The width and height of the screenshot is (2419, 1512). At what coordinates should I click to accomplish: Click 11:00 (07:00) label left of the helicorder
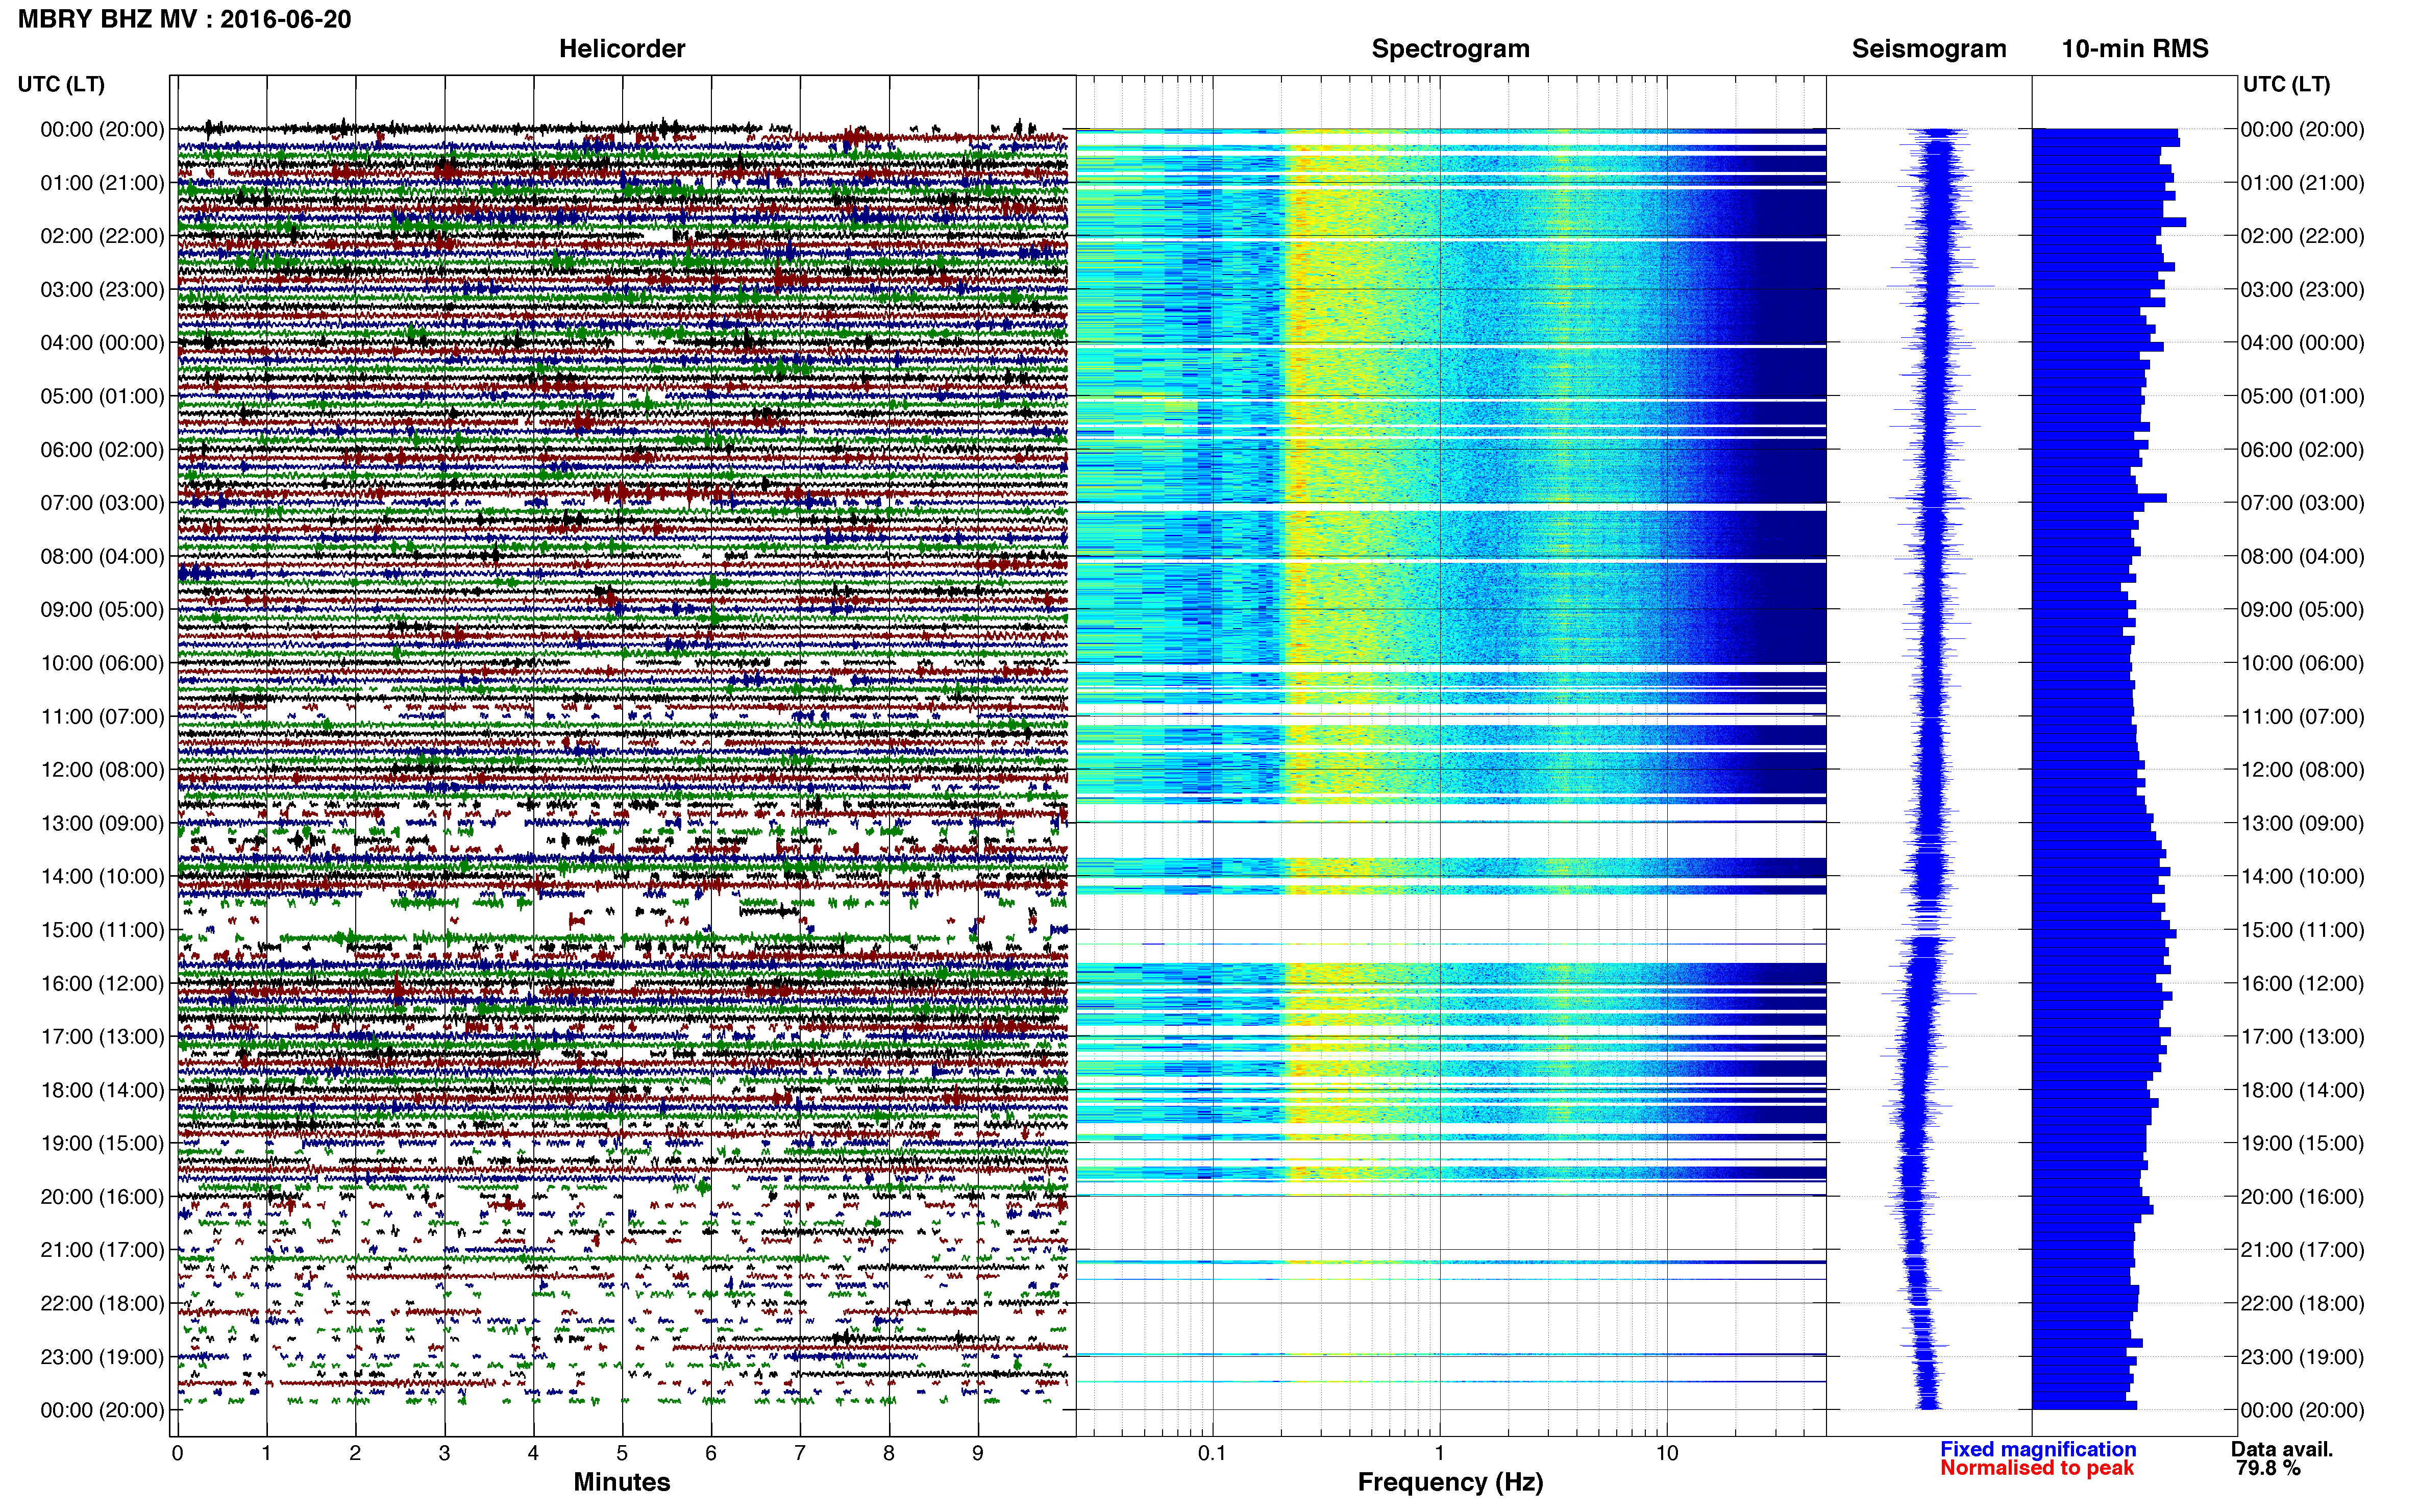[x=102, y=716]
